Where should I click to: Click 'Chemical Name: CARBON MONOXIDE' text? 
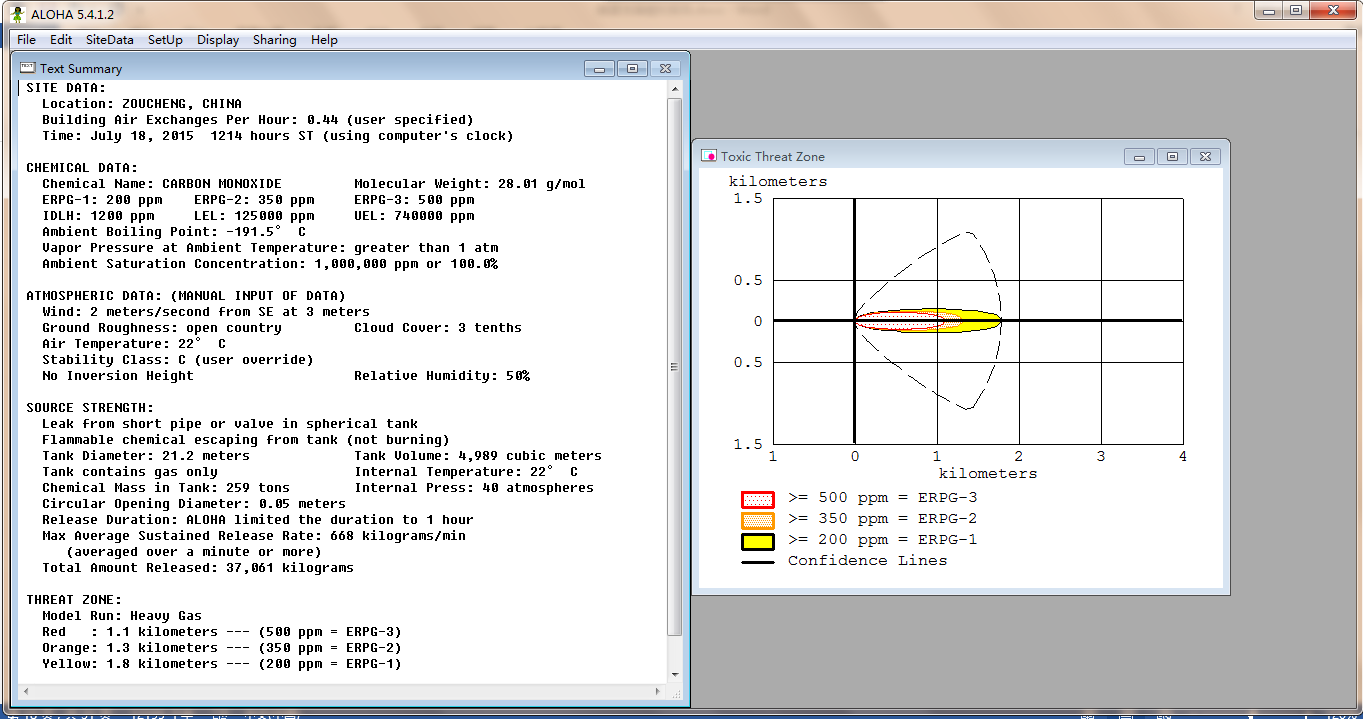[x=162, y=184]
